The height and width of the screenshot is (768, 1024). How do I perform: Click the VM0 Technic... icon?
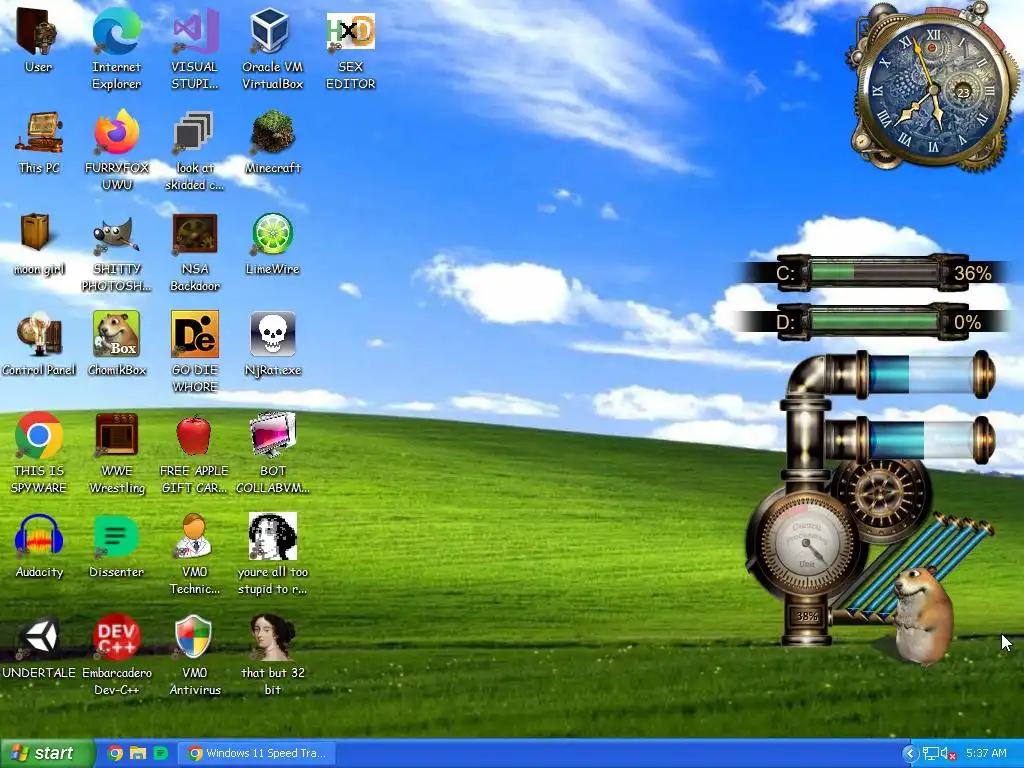pyautogui.click(x=193, y=536)
